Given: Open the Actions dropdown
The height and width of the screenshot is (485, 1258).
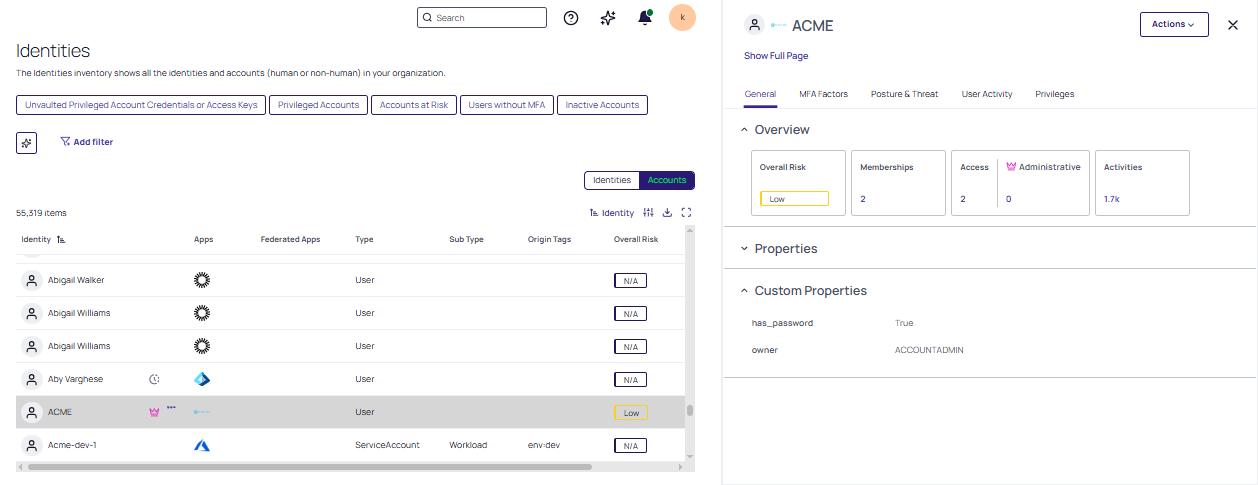Looking at the screenshot, I should [x=1173, y=25].
